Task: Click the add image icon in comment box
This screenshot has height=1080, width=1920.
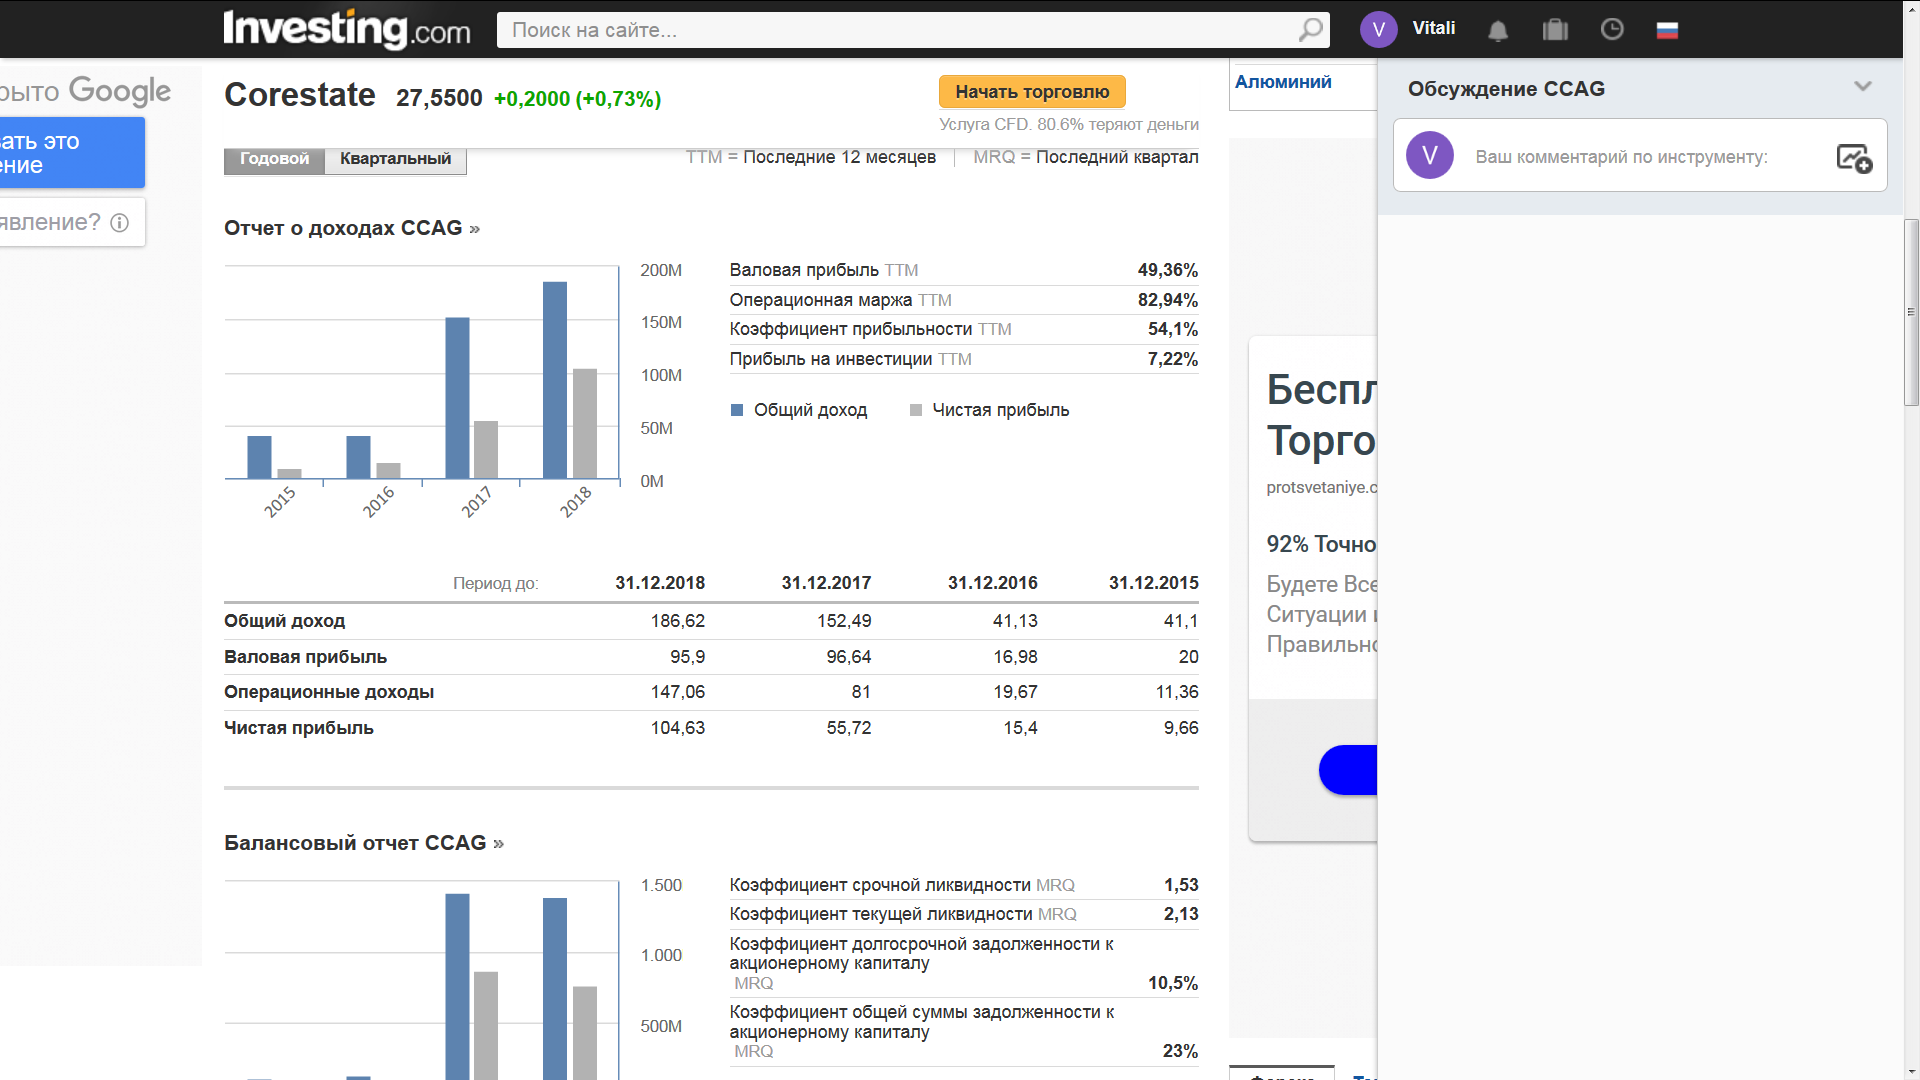Action: coord(1853,157)
